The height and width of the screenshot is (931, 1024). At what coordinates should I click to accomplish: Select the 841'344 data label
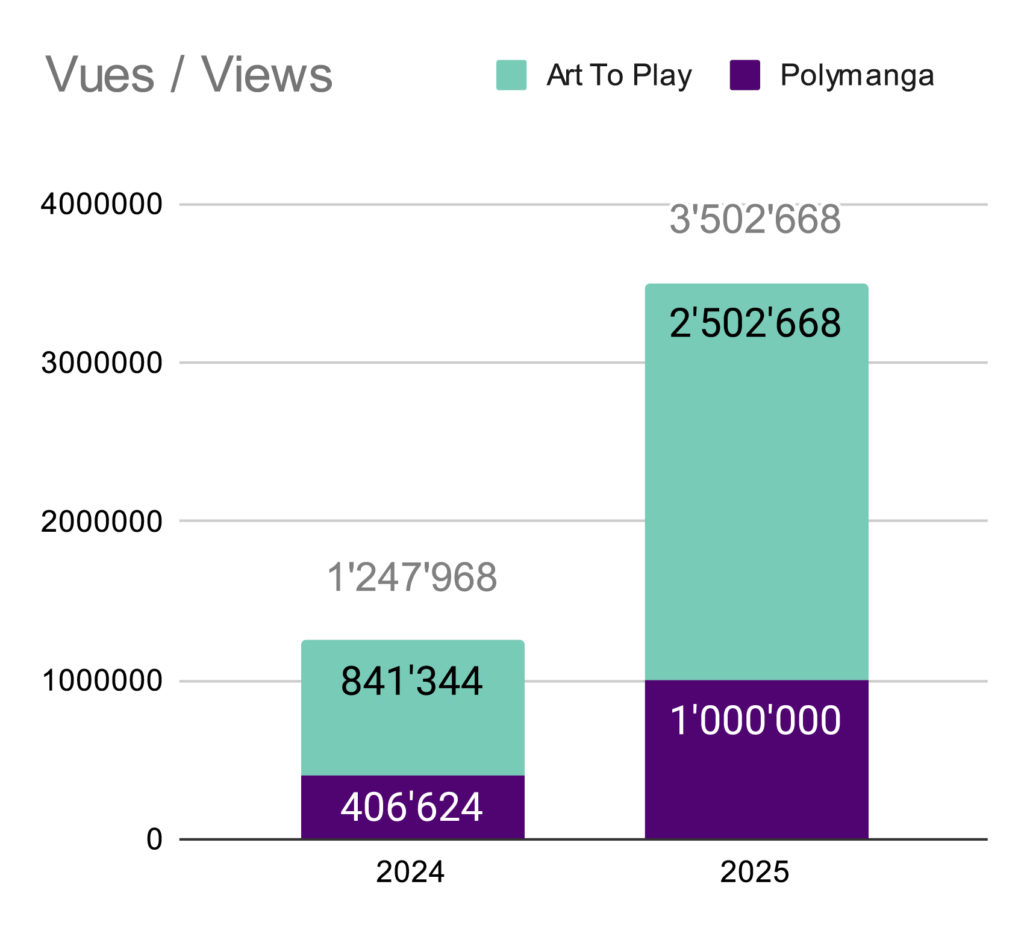pos(412,681)
